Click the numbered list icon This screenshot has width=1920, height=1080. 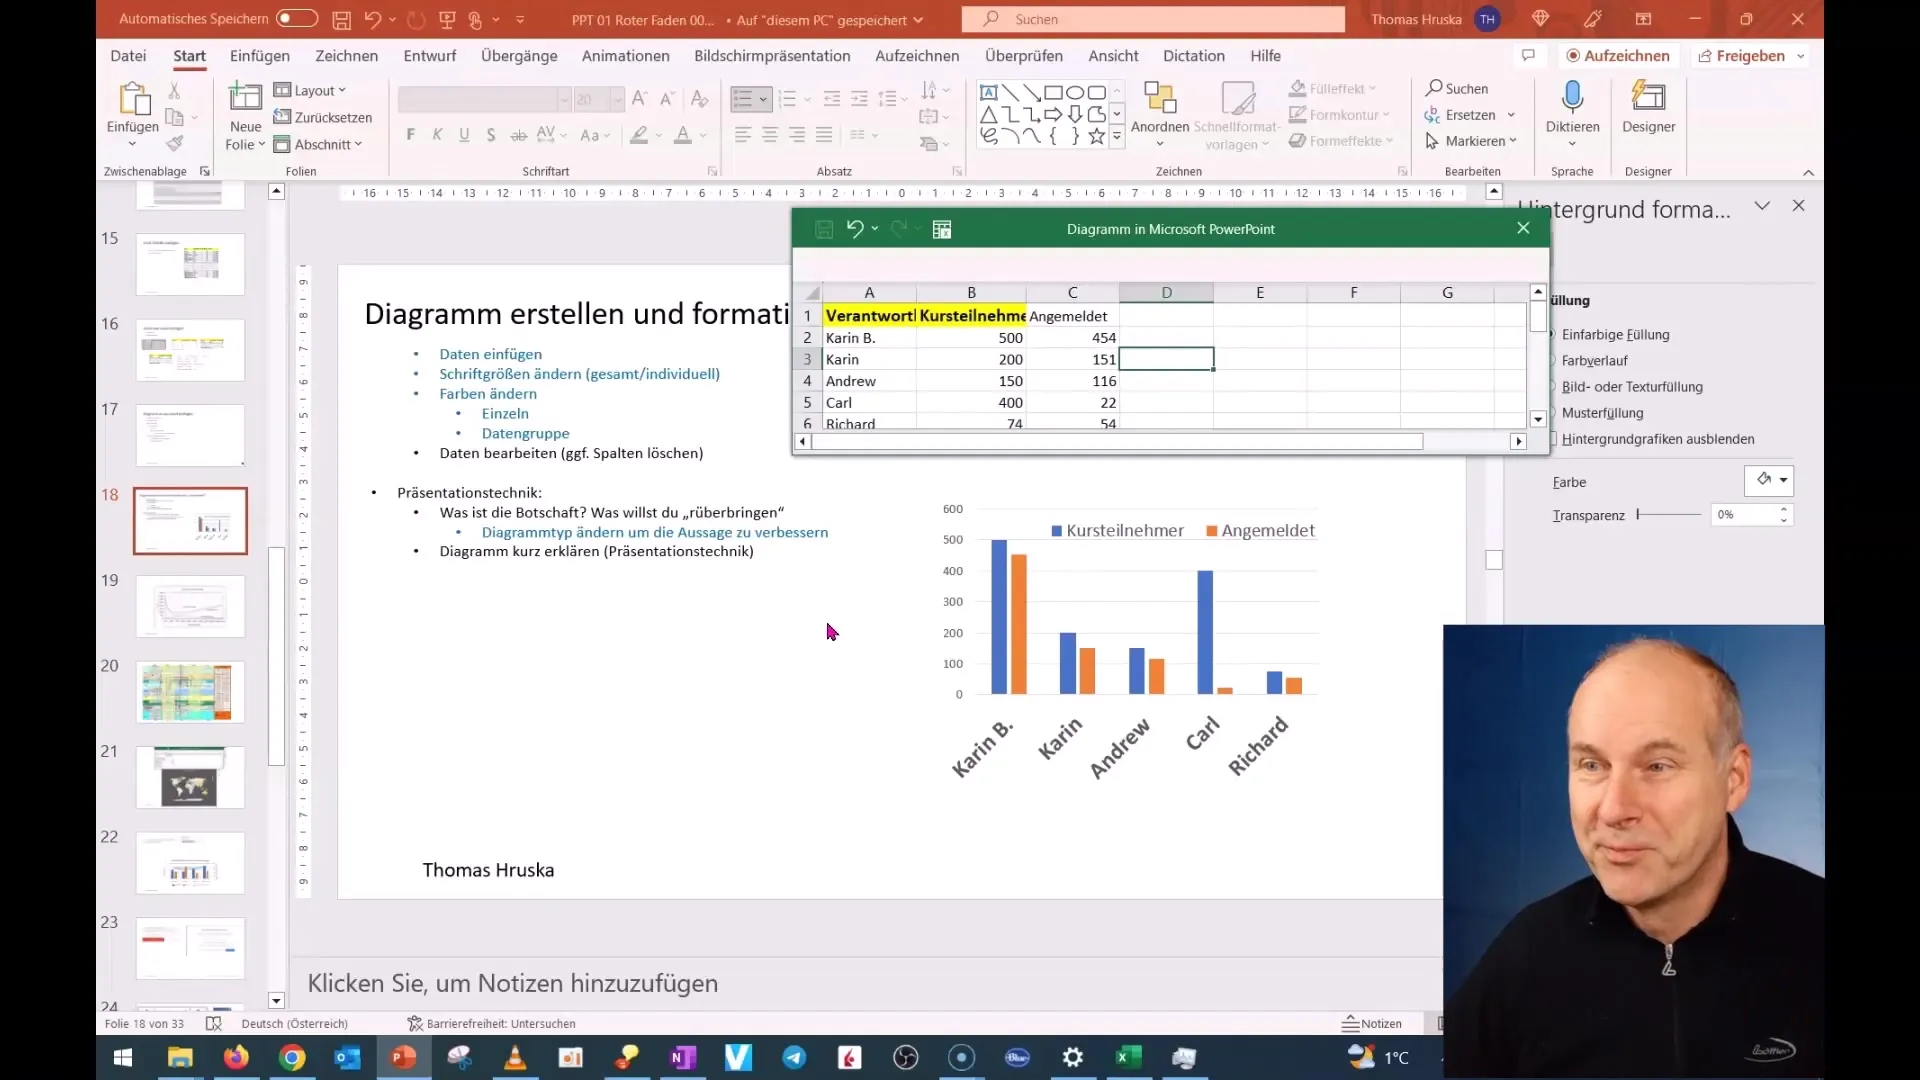click(x=787, y=98)
